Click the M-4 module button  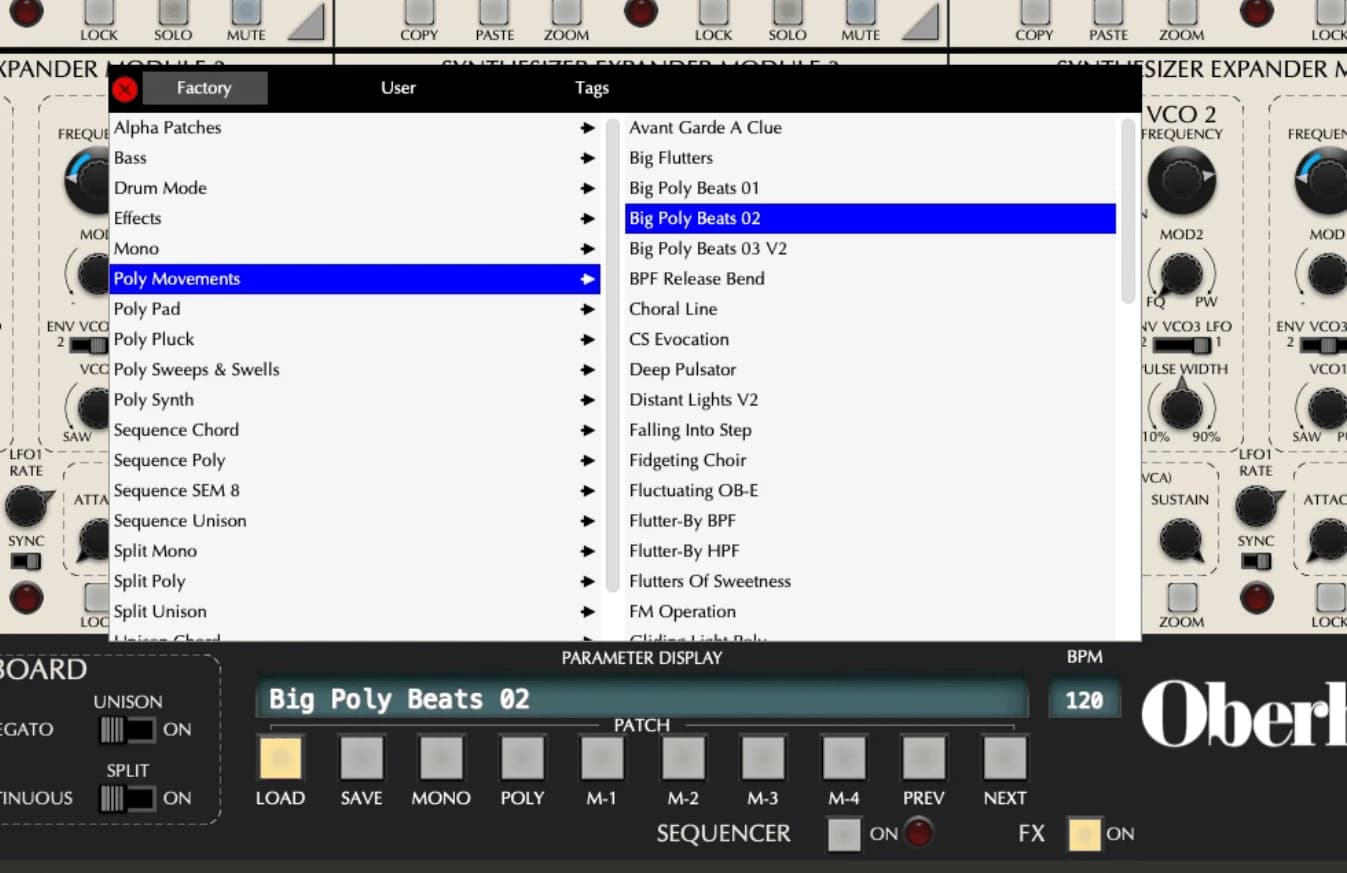point(844,758)
